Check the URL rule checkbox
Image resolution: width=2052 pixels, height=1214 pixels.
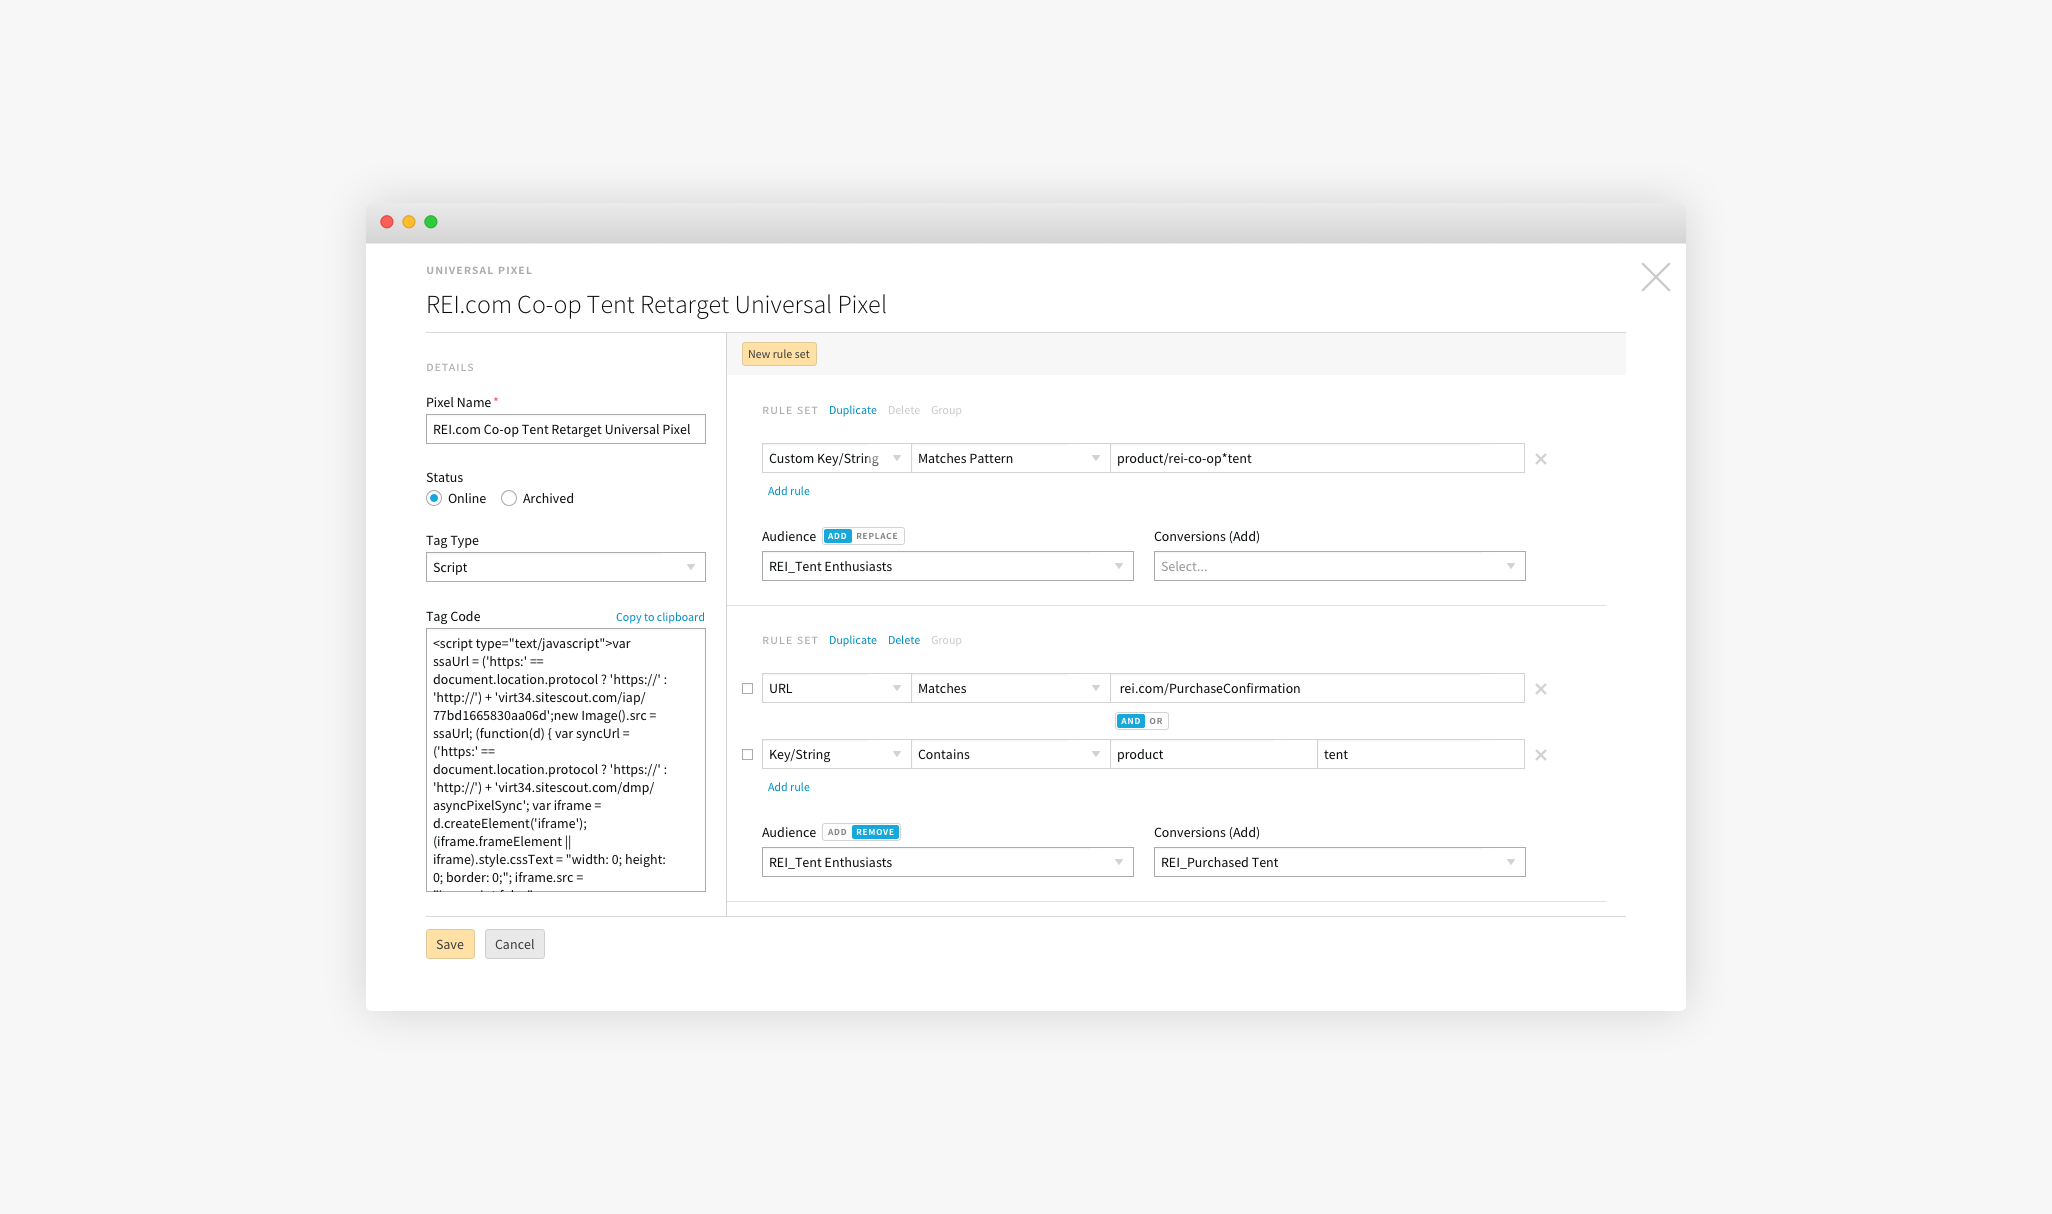[x=747, y=689]
